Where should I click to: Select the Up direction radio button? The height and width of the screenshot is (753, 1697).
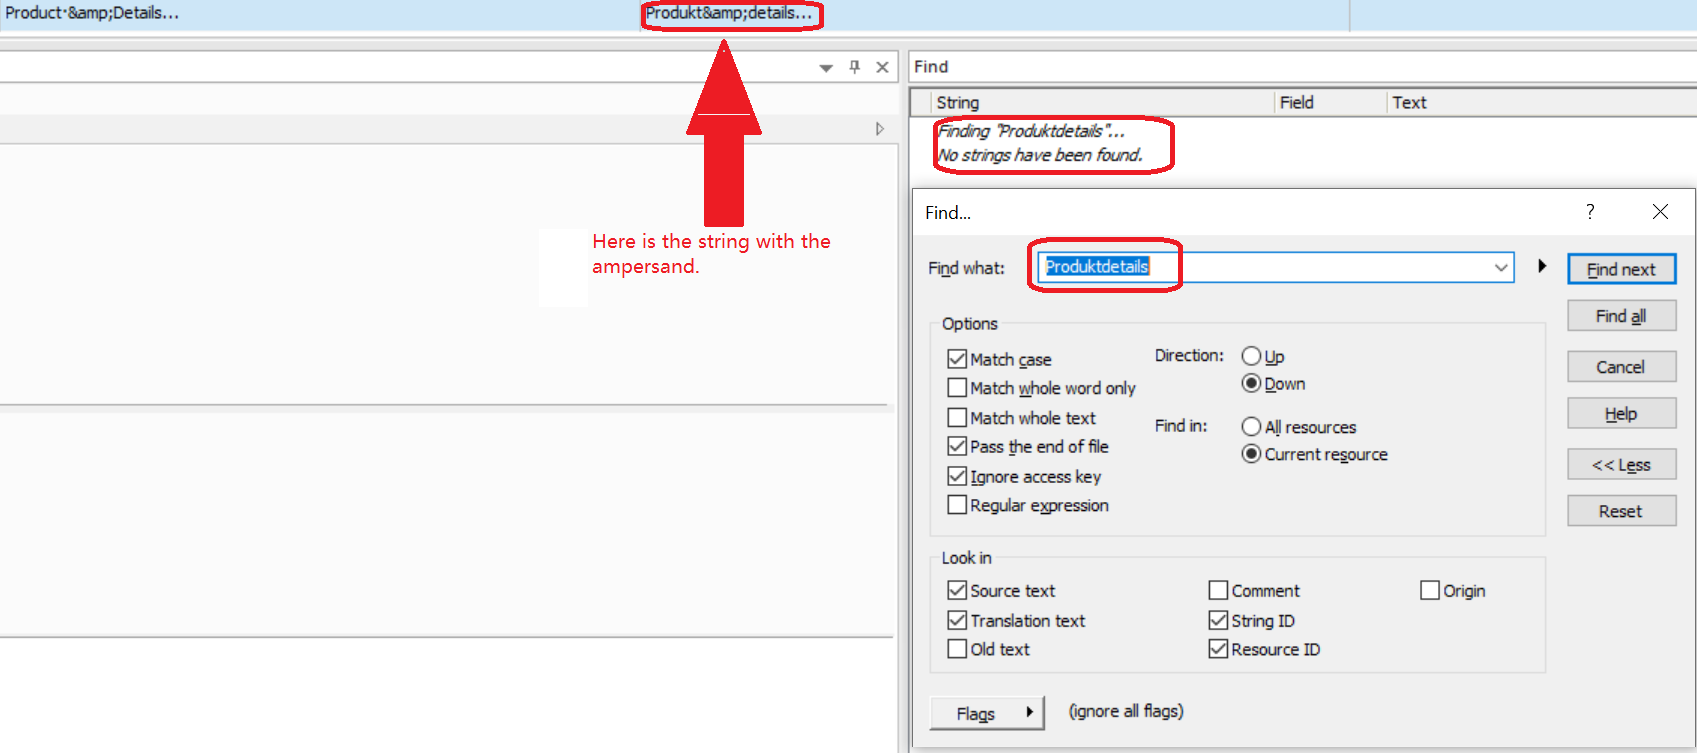pyautogui.click(x=1251, y=356)
